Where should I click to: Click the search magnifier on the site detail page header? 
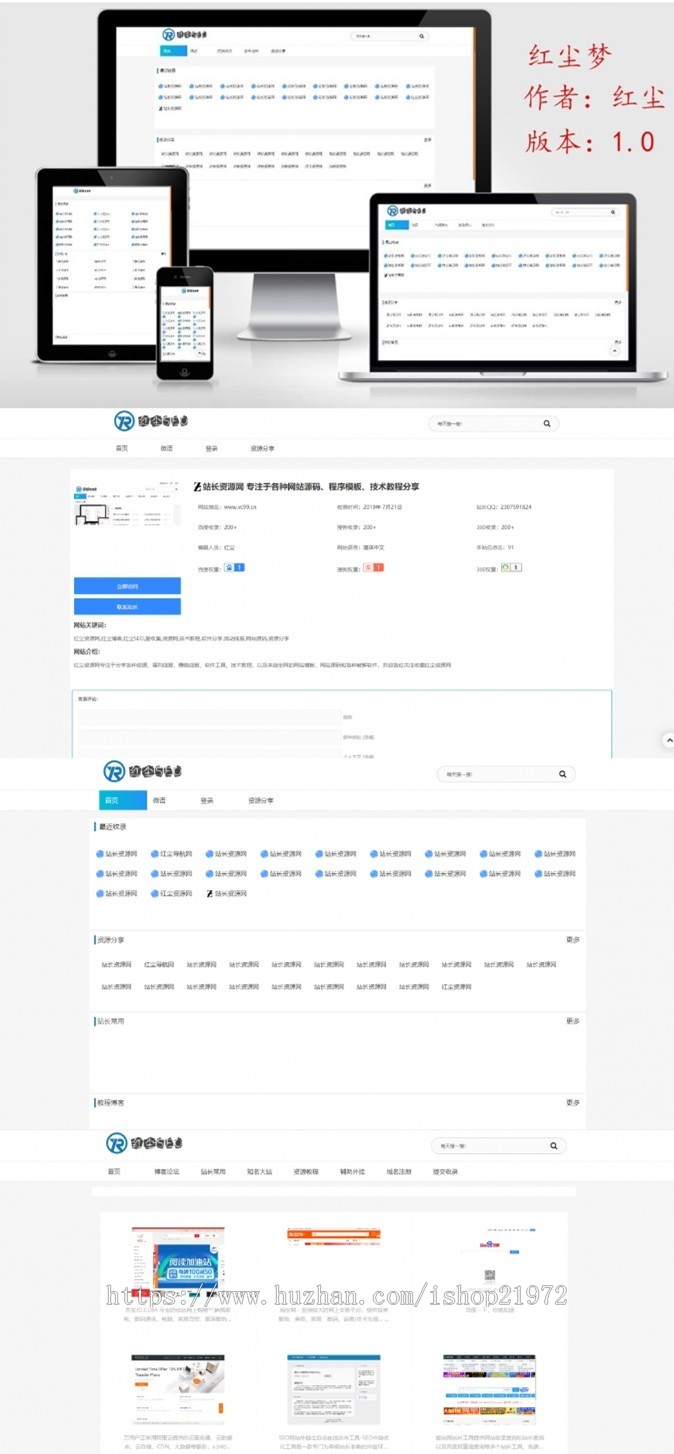[x=547, y=424]
